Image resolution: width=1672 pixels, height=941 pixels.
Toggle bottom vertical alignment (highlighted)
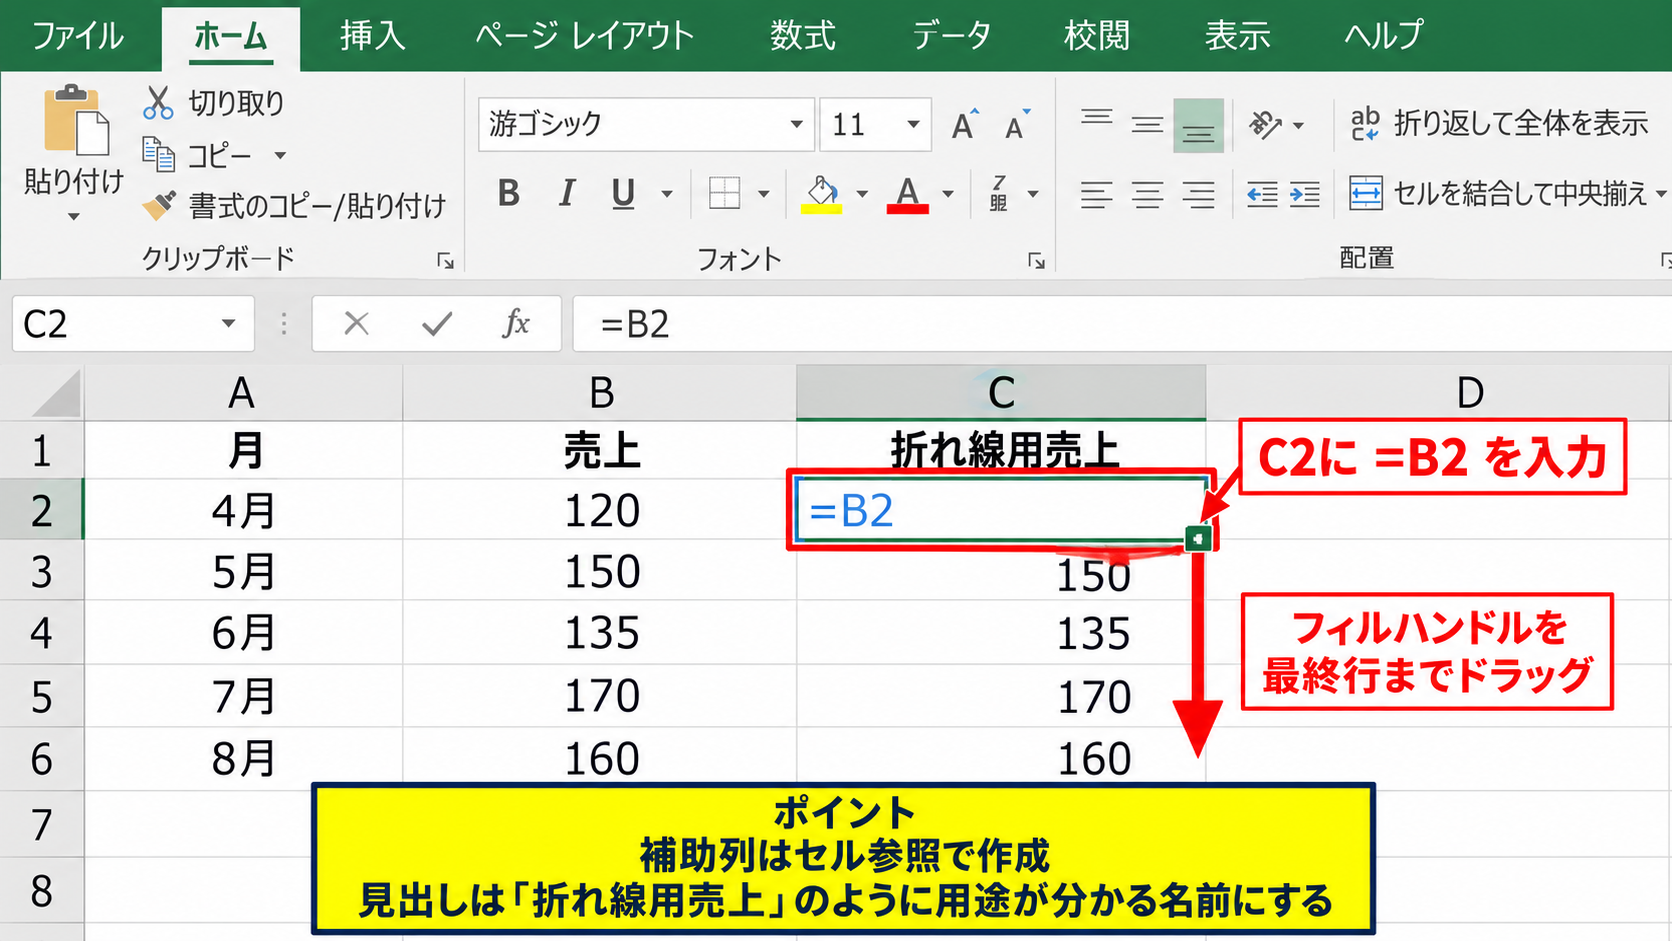click(x=1198, y=125)
